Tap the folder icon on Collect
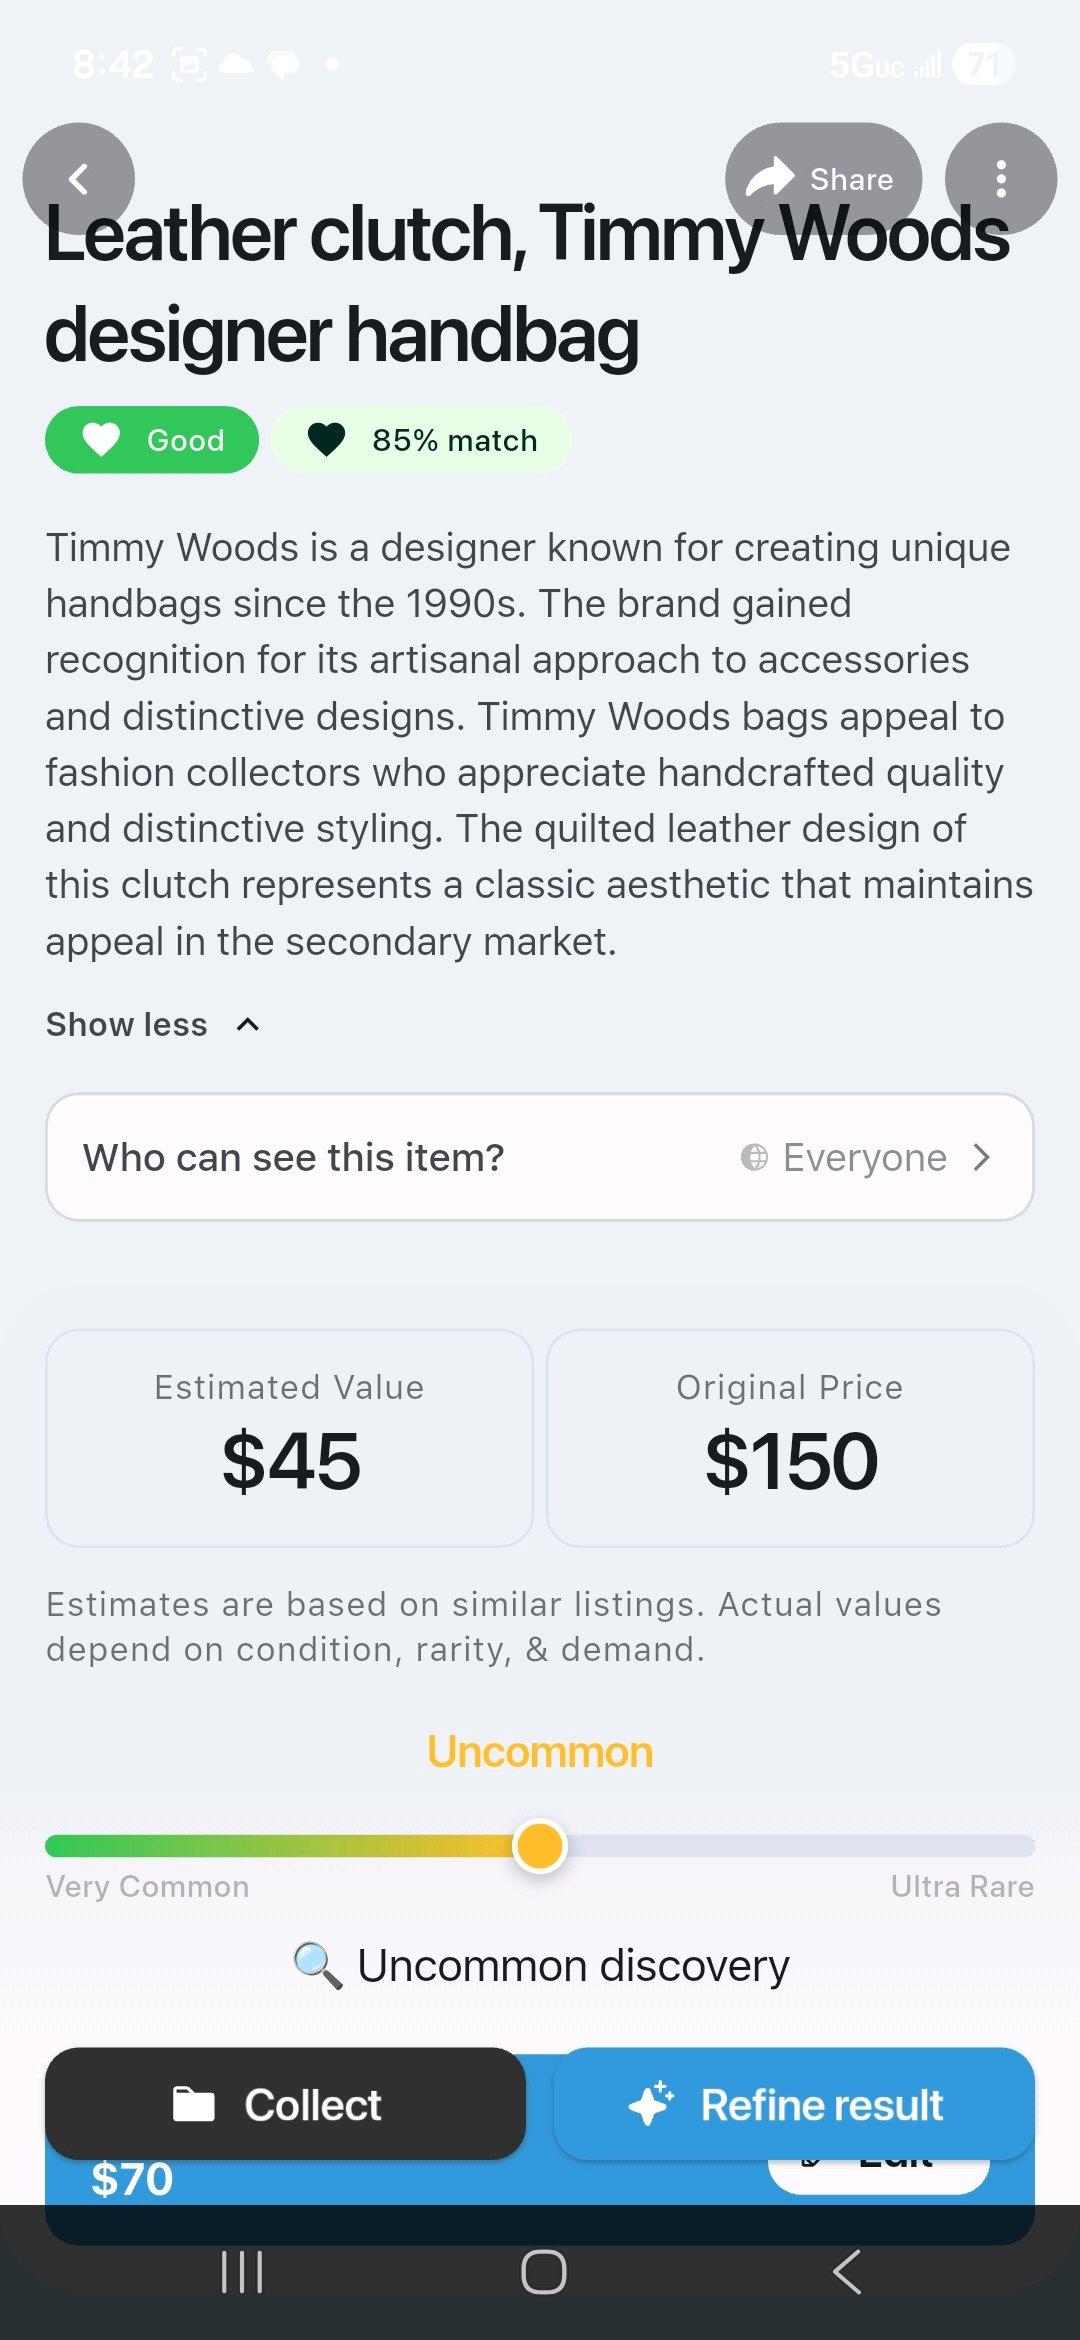This screenshot has width=1080, height=2340. tap(193, 2104)
